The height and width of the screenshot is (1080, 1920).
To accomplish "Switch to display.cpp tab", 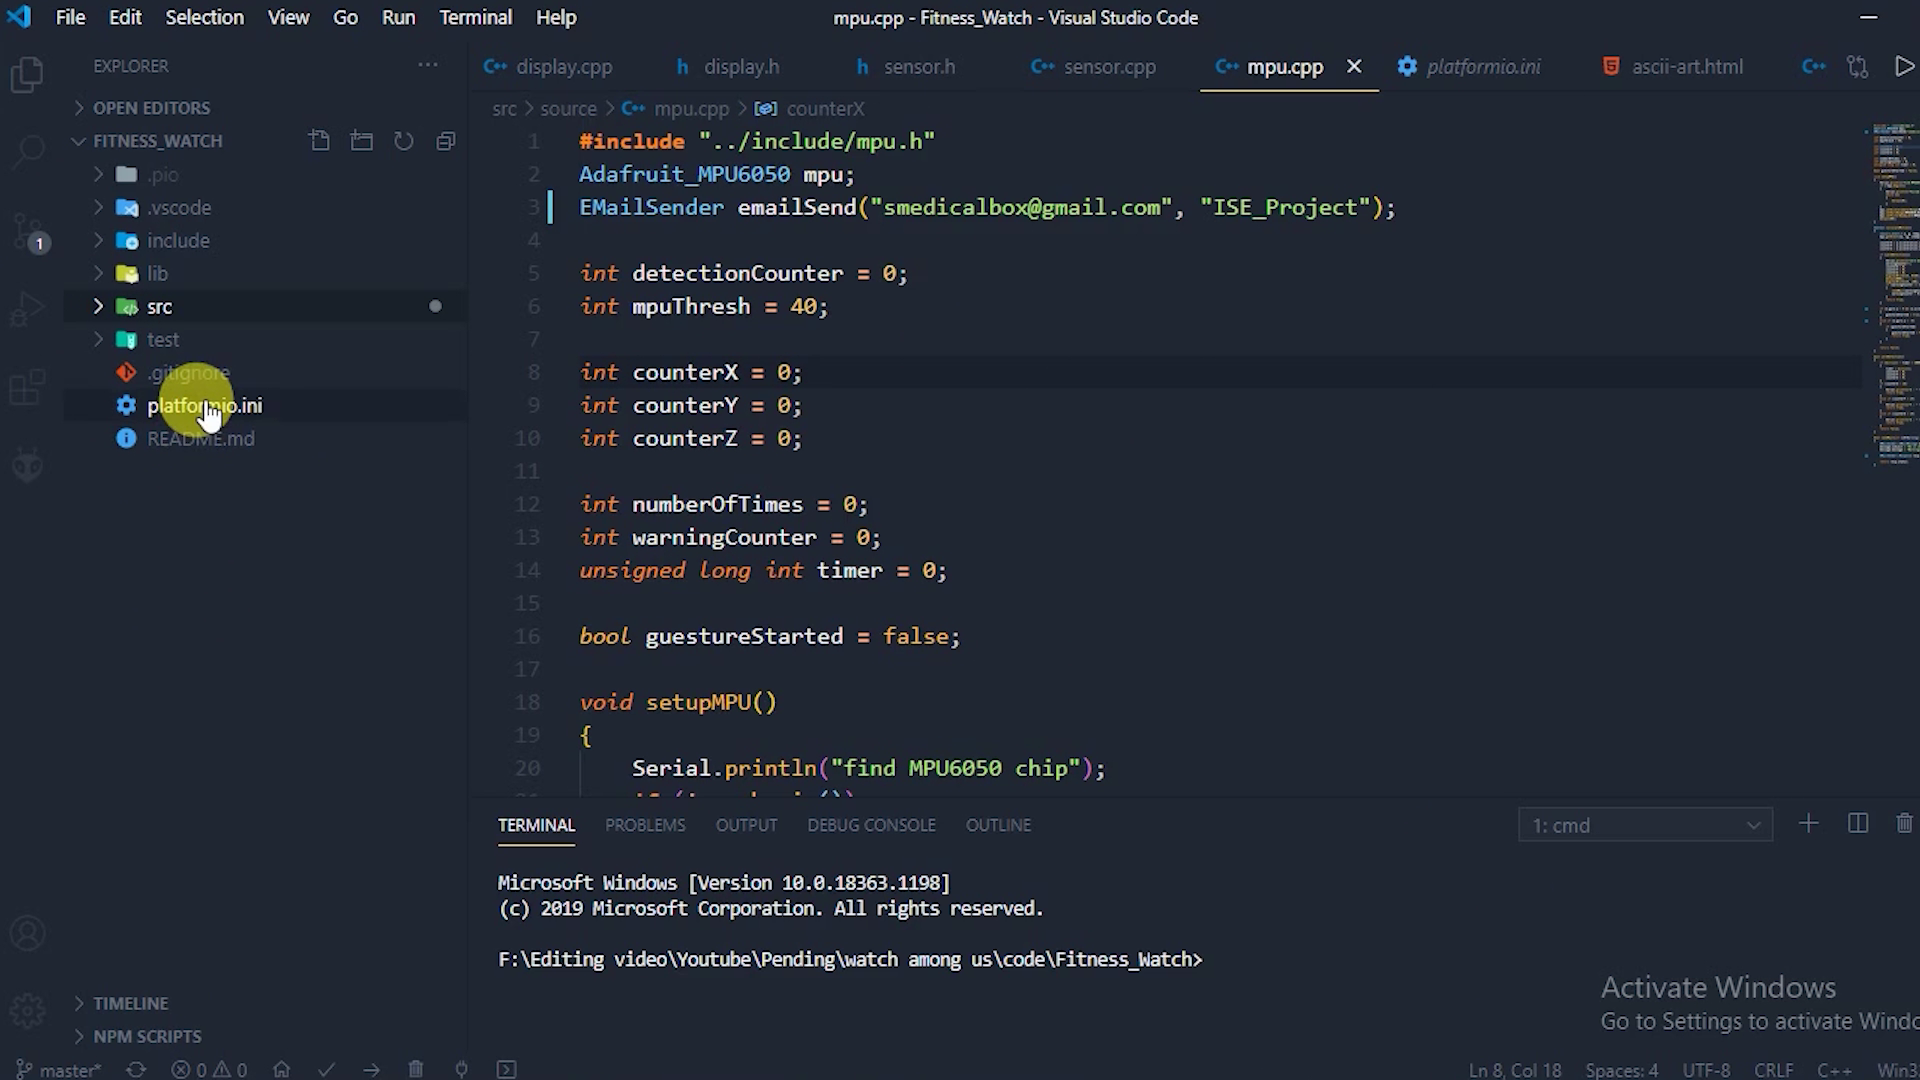I will (x=548, y=67).
